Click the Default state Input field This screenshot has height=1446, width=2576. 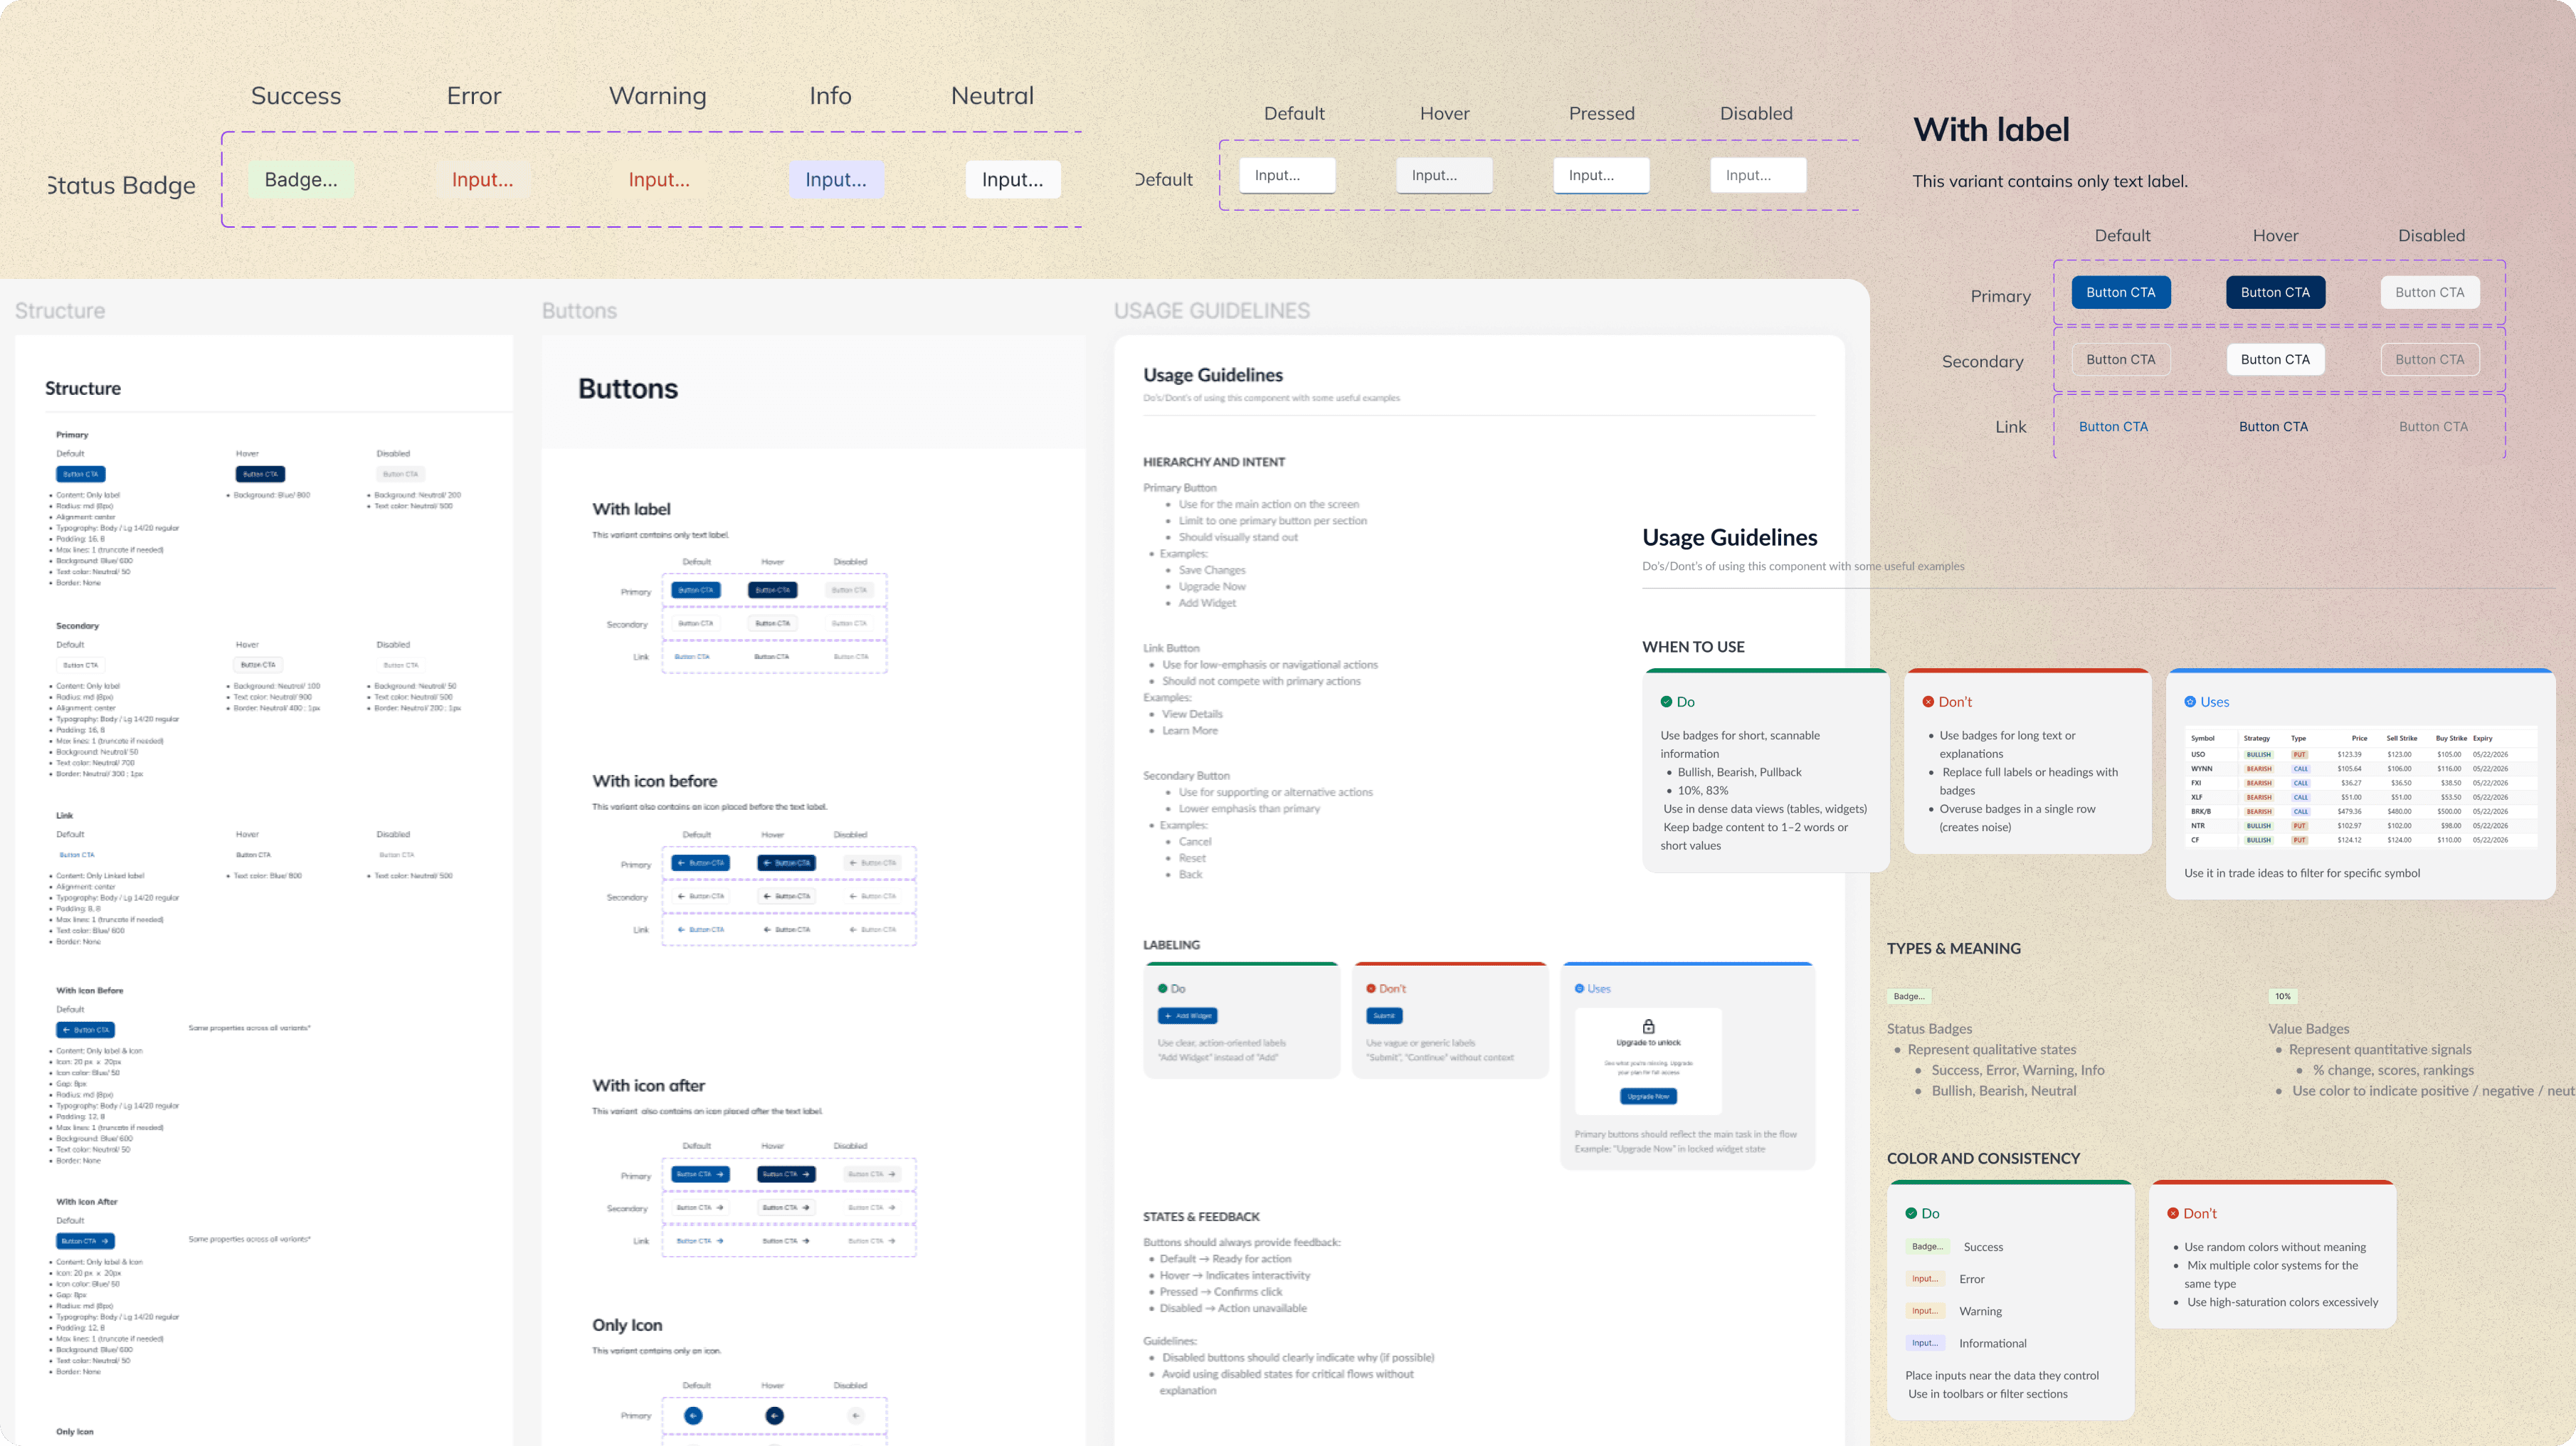tap(1287, 175)
